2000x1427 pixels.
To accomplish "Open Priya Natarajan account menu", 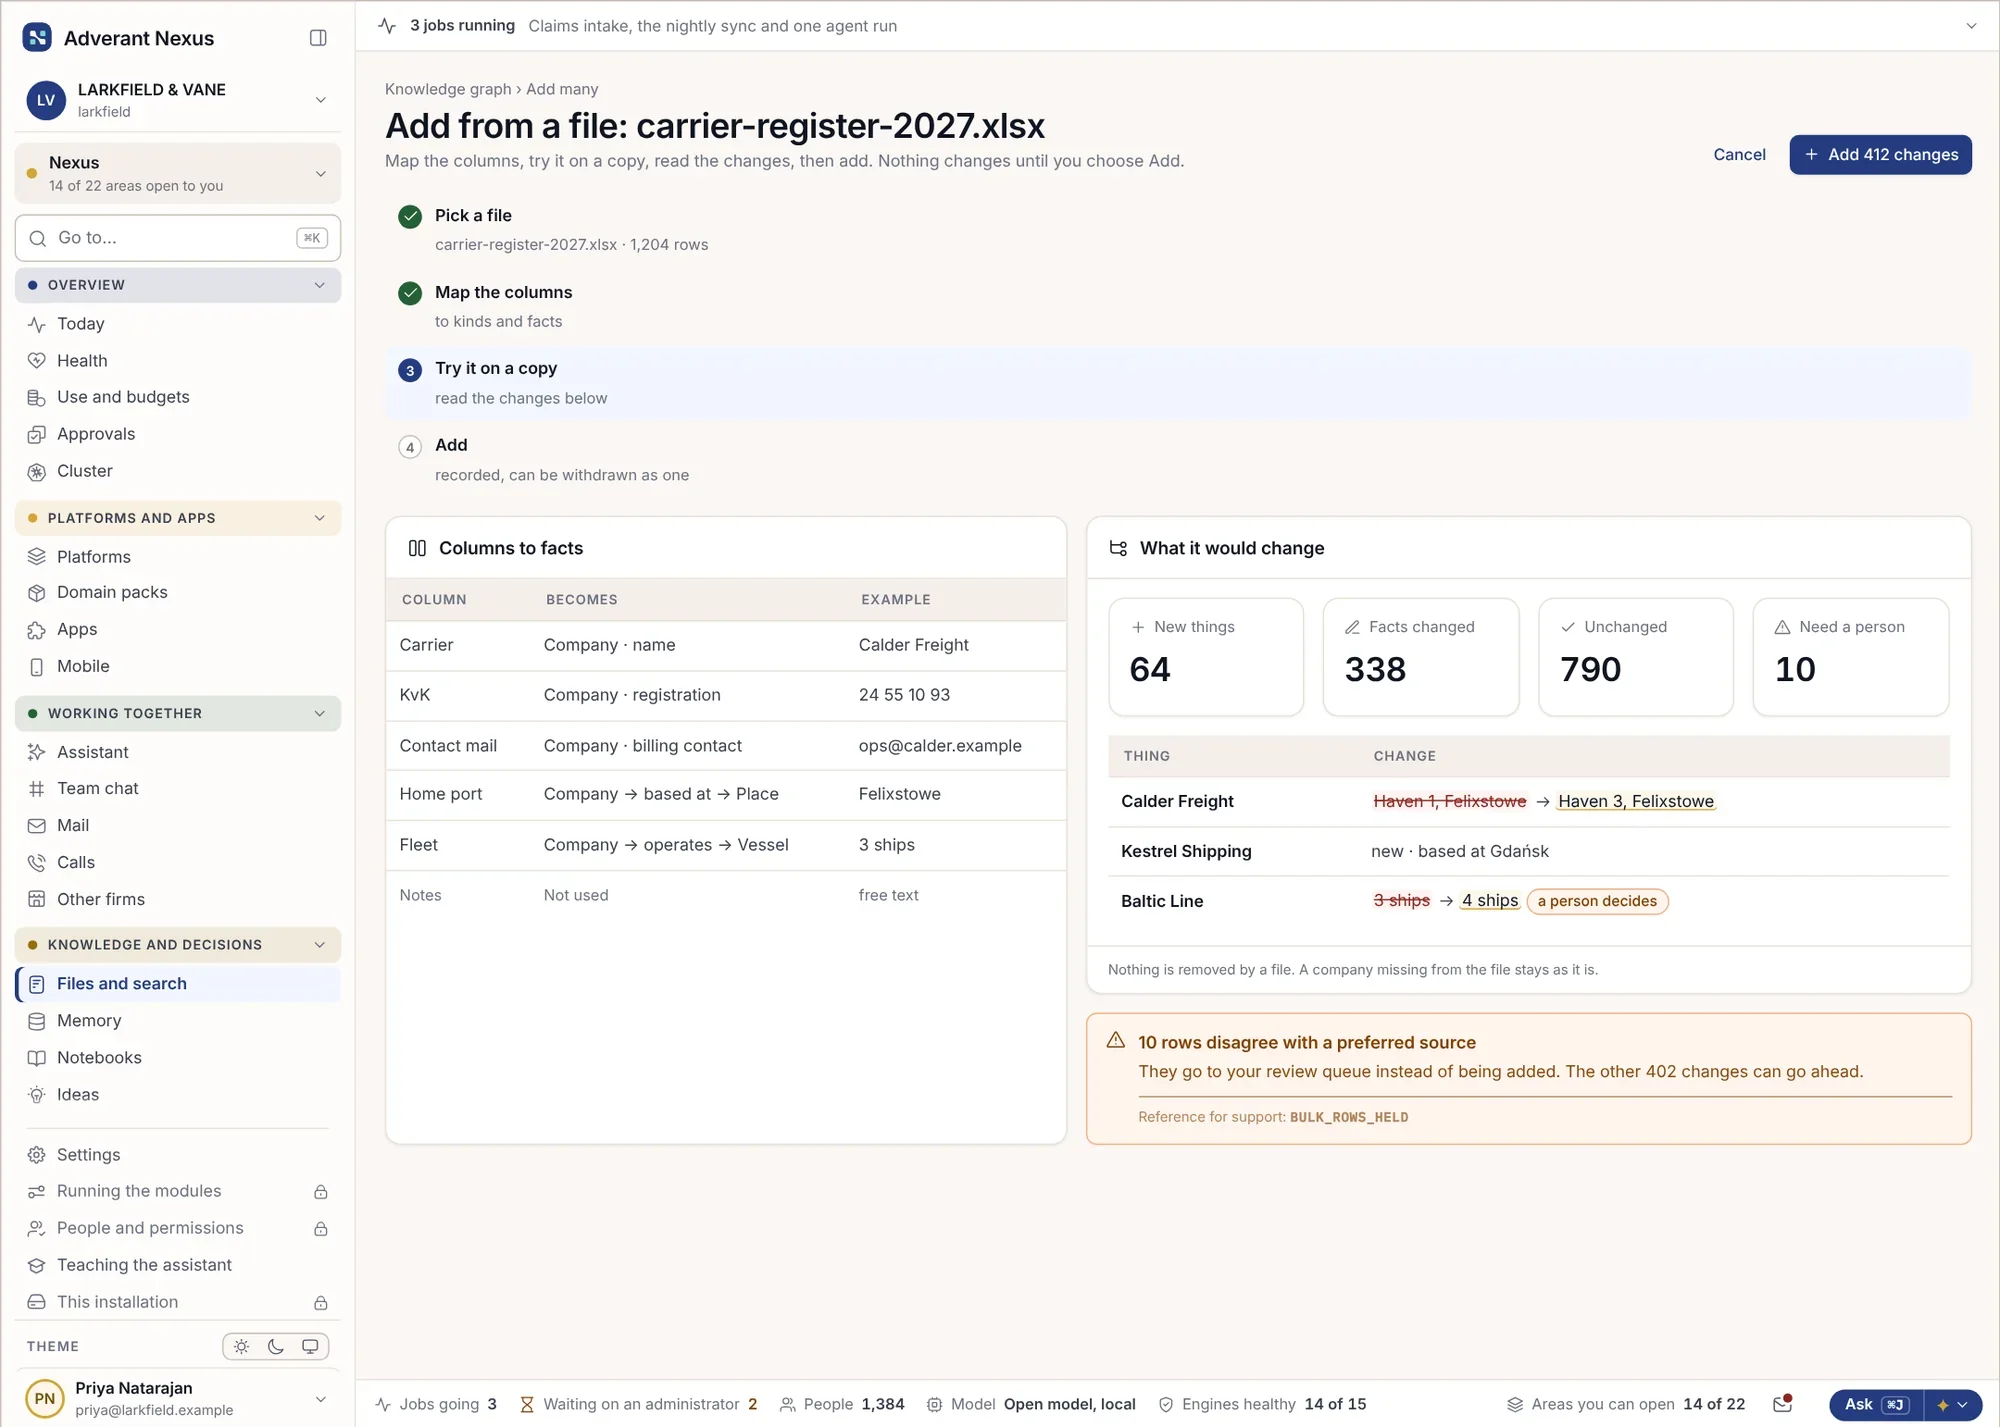I will [178, 1399].
